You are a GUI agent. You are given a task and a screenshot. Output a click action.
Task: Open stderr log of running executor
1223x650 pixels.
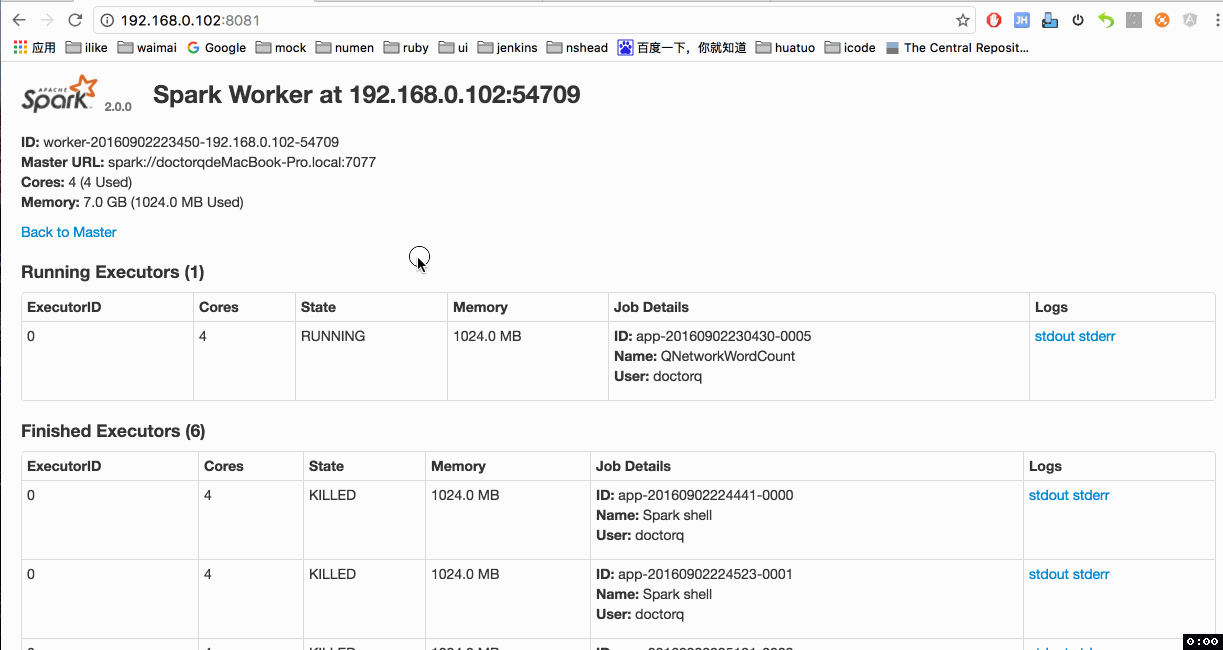[1097, 336]
